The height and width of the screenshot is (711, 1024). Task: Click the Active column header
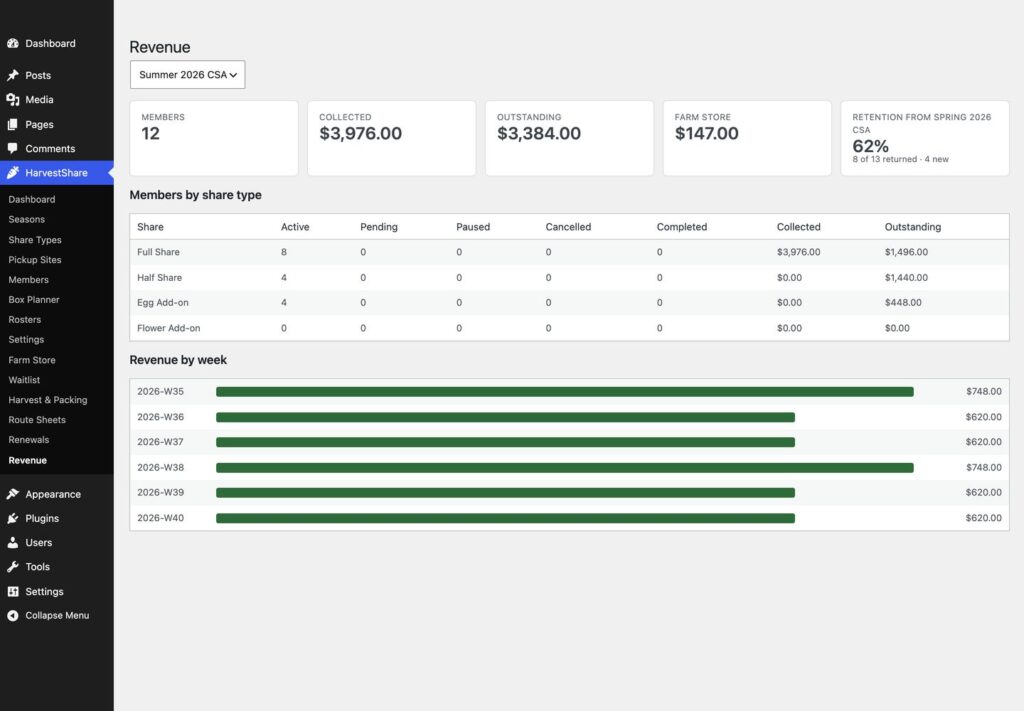[x=295, y=227]
